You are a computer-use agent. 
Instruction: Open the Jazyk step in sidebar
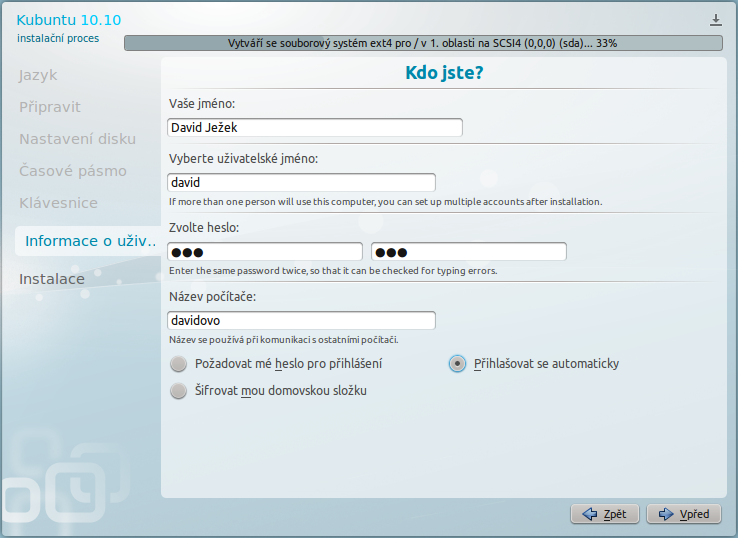pyautogui.click(x=38, y=75)
